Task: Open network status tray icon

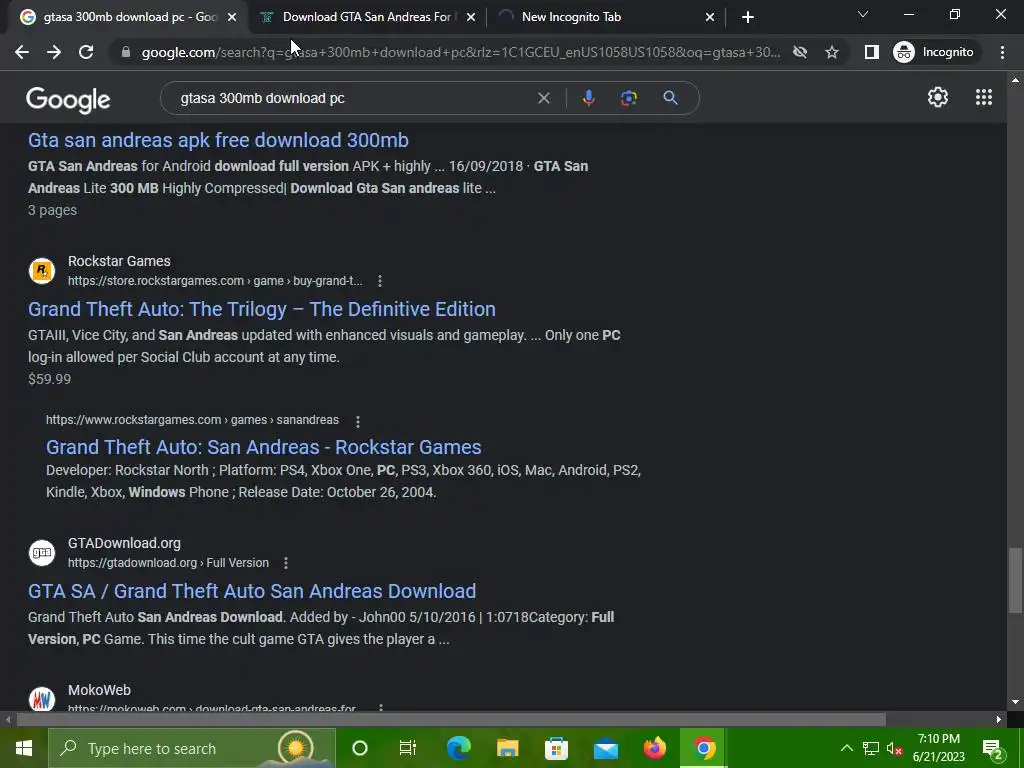Action: click(871, 748)
